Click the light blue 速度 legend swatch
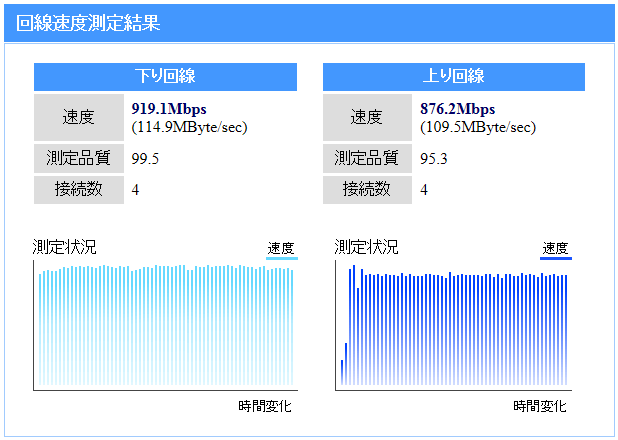 [x=282, y=258]
